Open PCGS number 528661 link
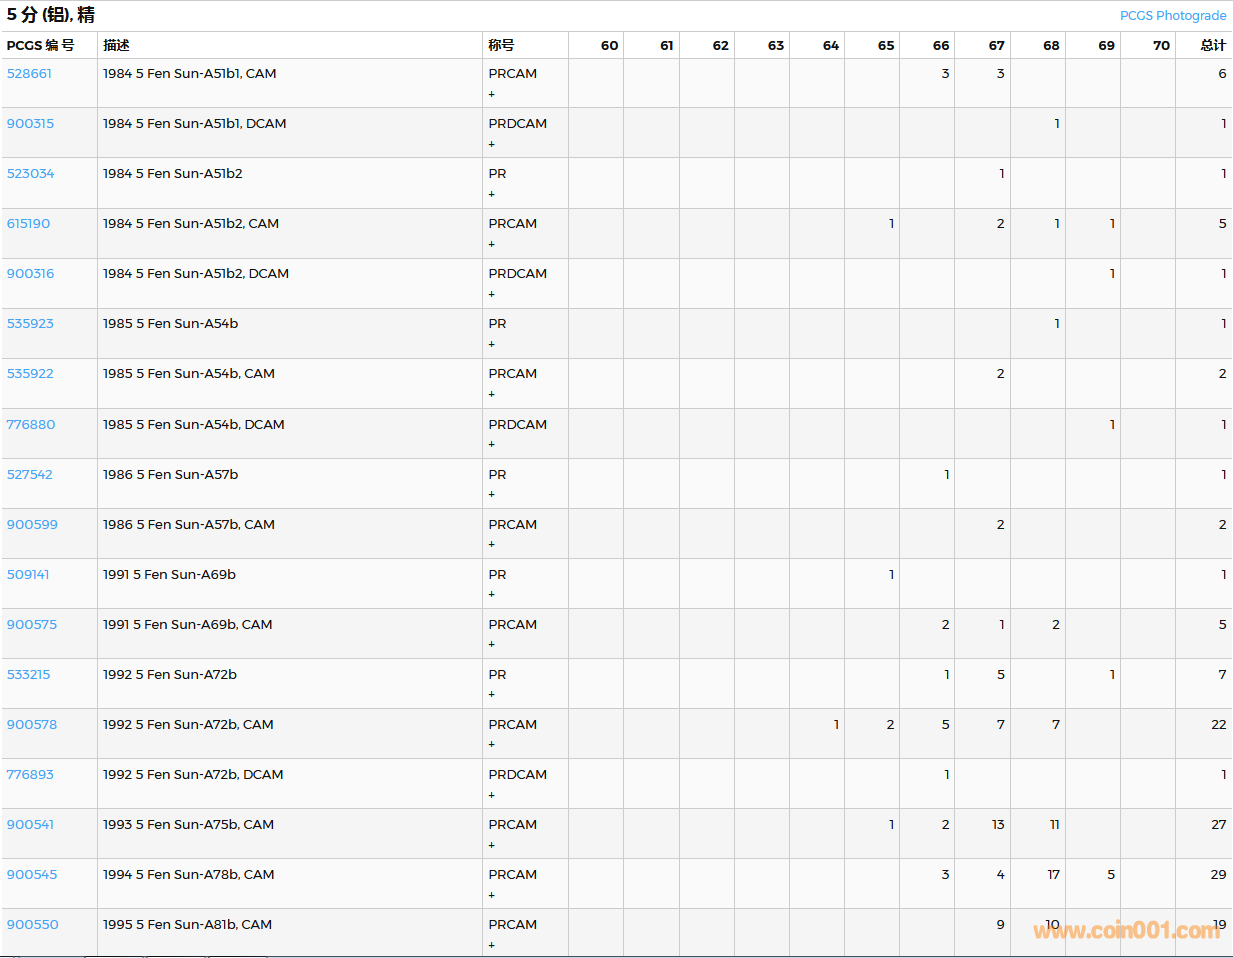Image resolution: width=1233 pixels, height=958 pixels. click(x=29, y=74)
